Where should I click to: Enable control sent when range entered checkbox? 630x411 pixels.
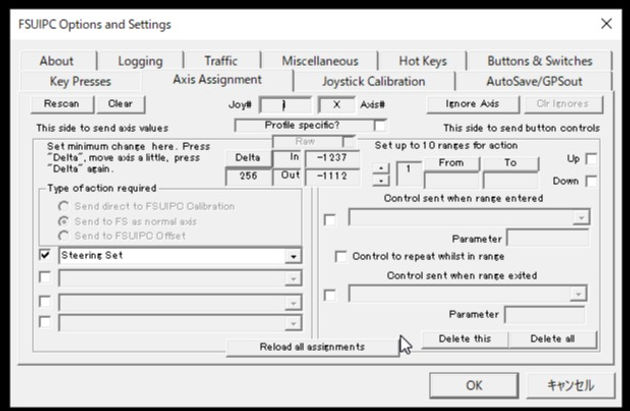coord(330,220)
